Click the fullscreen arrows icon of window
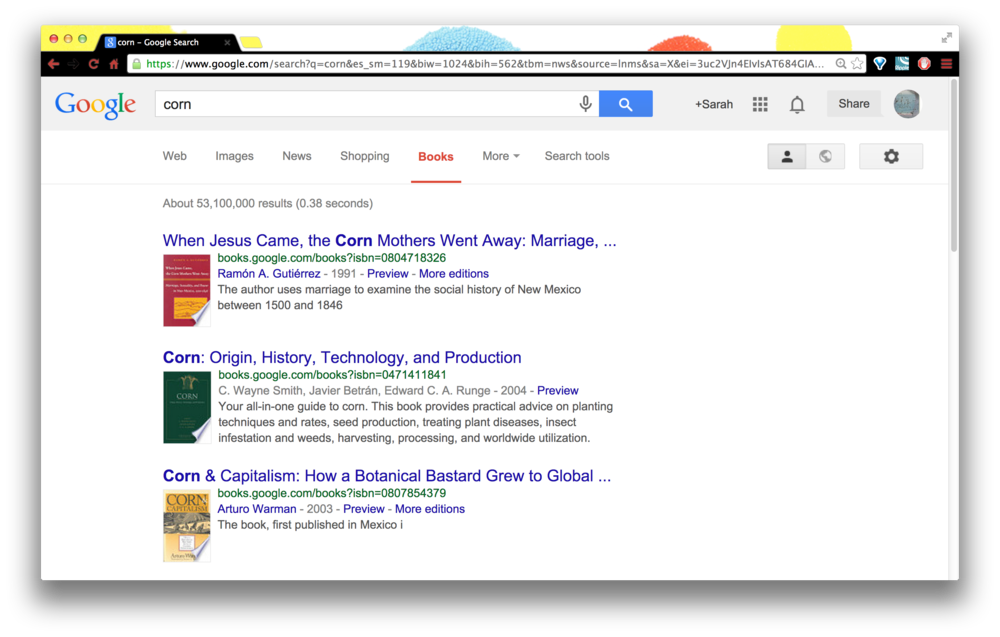Image resolution: width=1000 pixels, height=637 pixels. click(946, 38)
